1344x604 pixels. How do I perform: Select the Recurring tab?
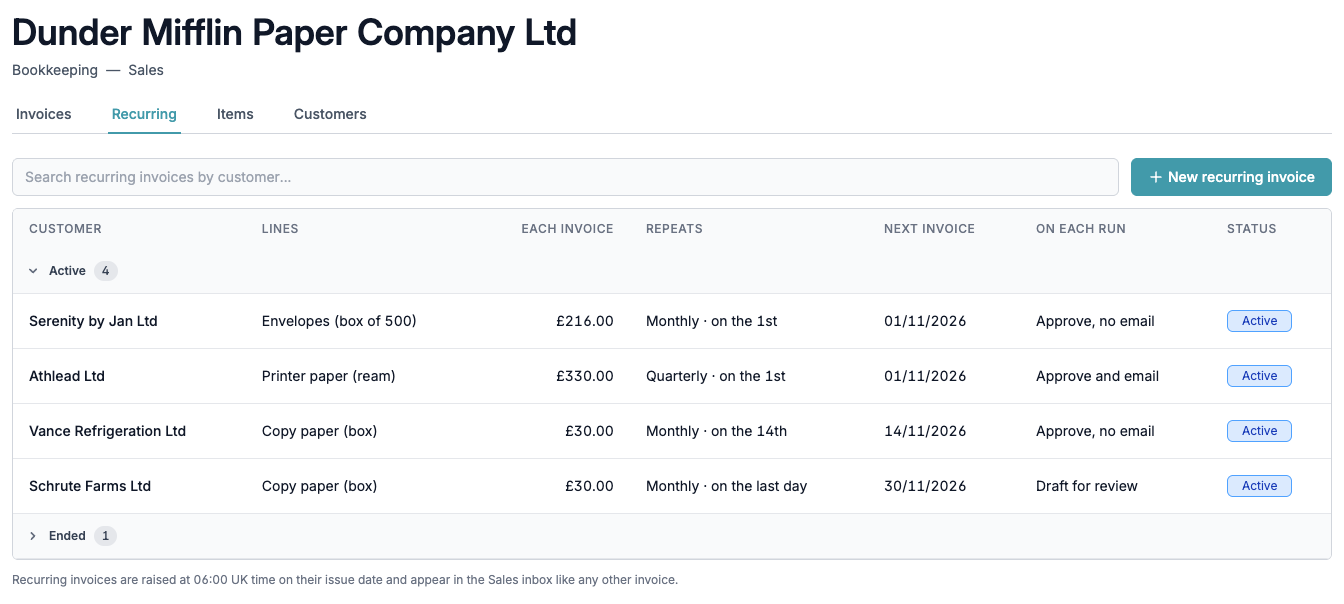pyautogui.click(x=144, y=114)
